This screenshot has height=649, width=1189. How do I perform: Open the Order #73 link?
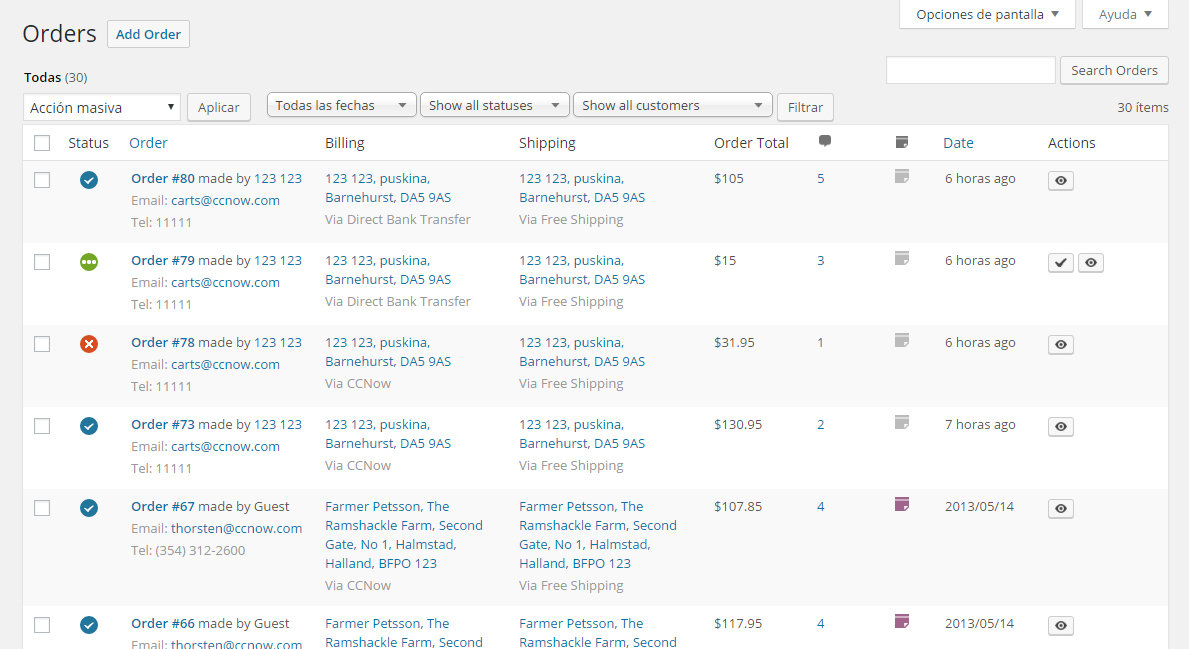click(162, 424)
